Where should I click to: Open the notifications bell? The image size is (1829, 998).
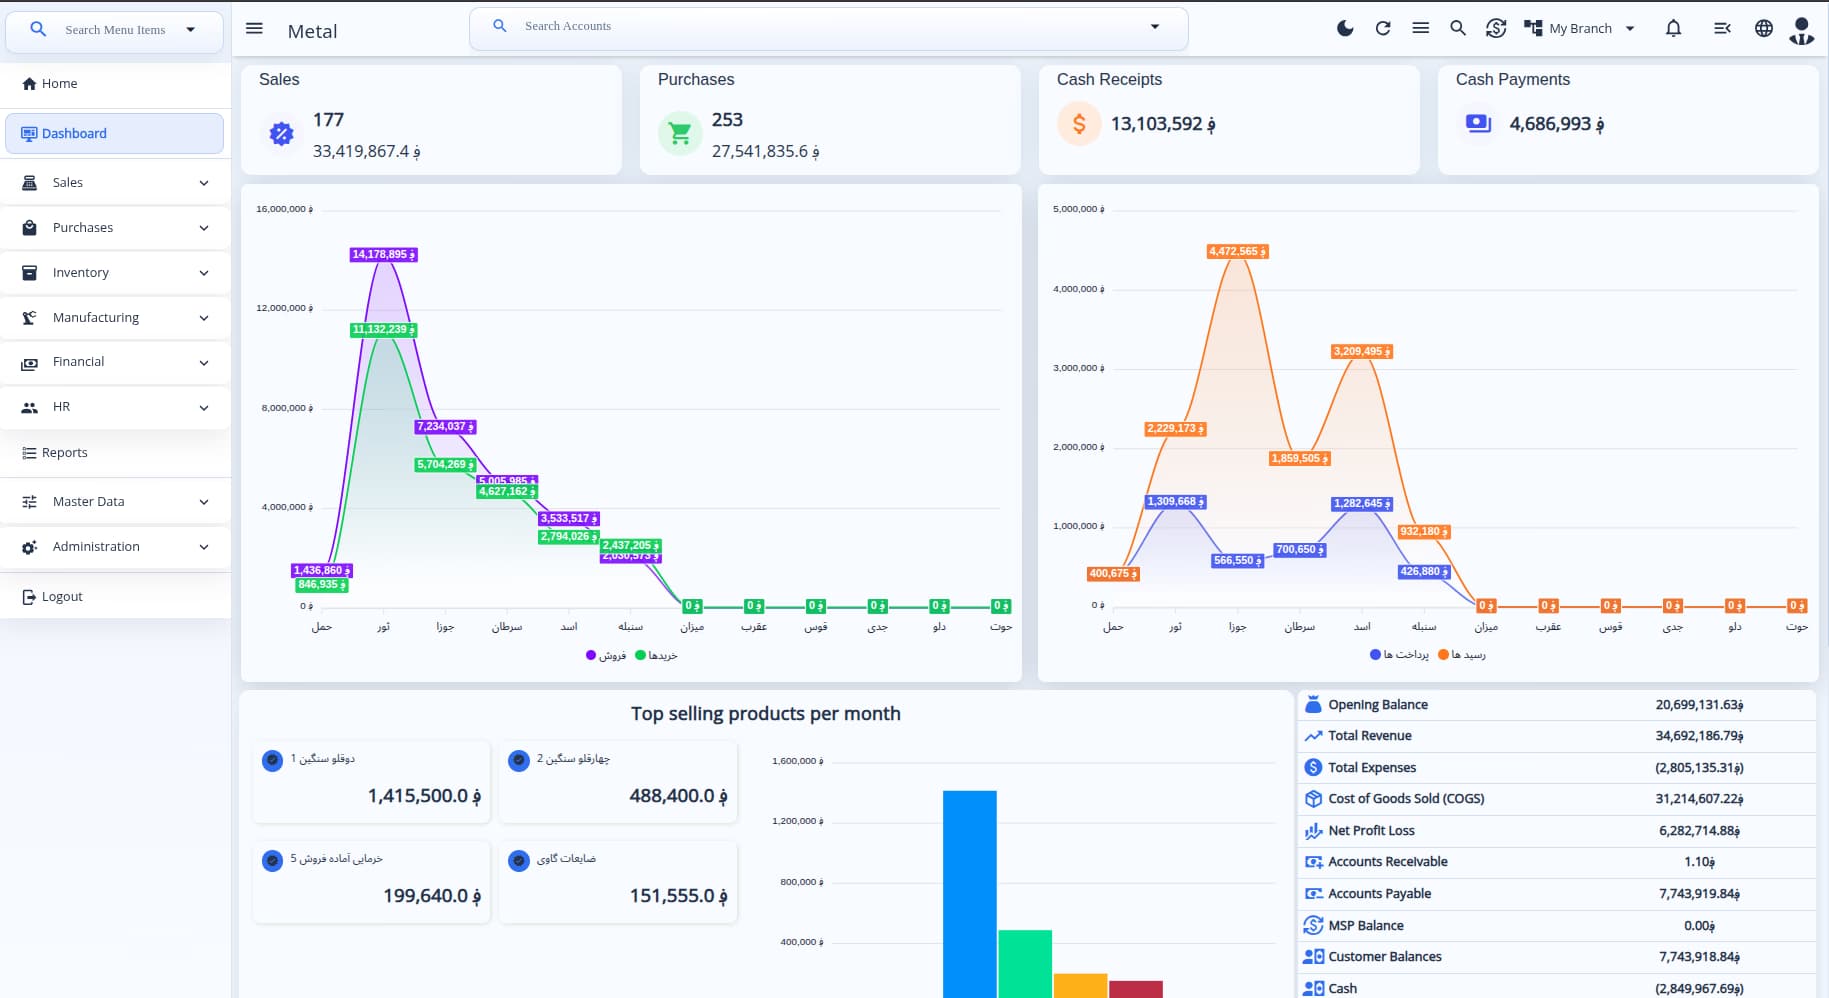pyautogui.click(x=1673, y=28)
